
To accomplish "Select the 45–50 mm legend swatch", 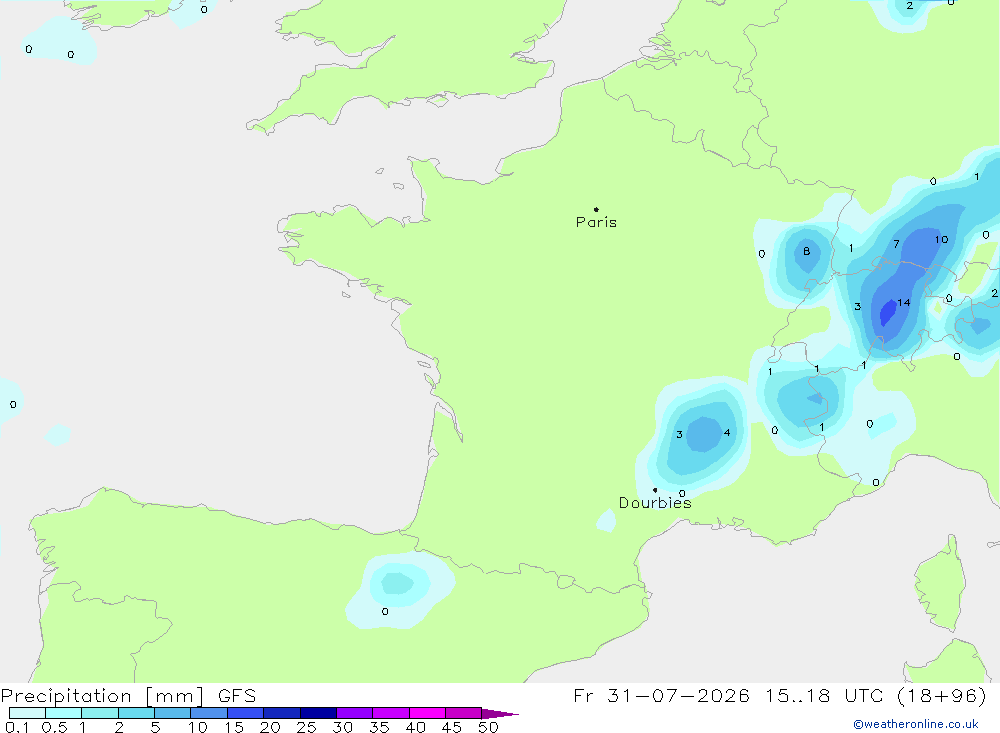I will pos(464,713).
